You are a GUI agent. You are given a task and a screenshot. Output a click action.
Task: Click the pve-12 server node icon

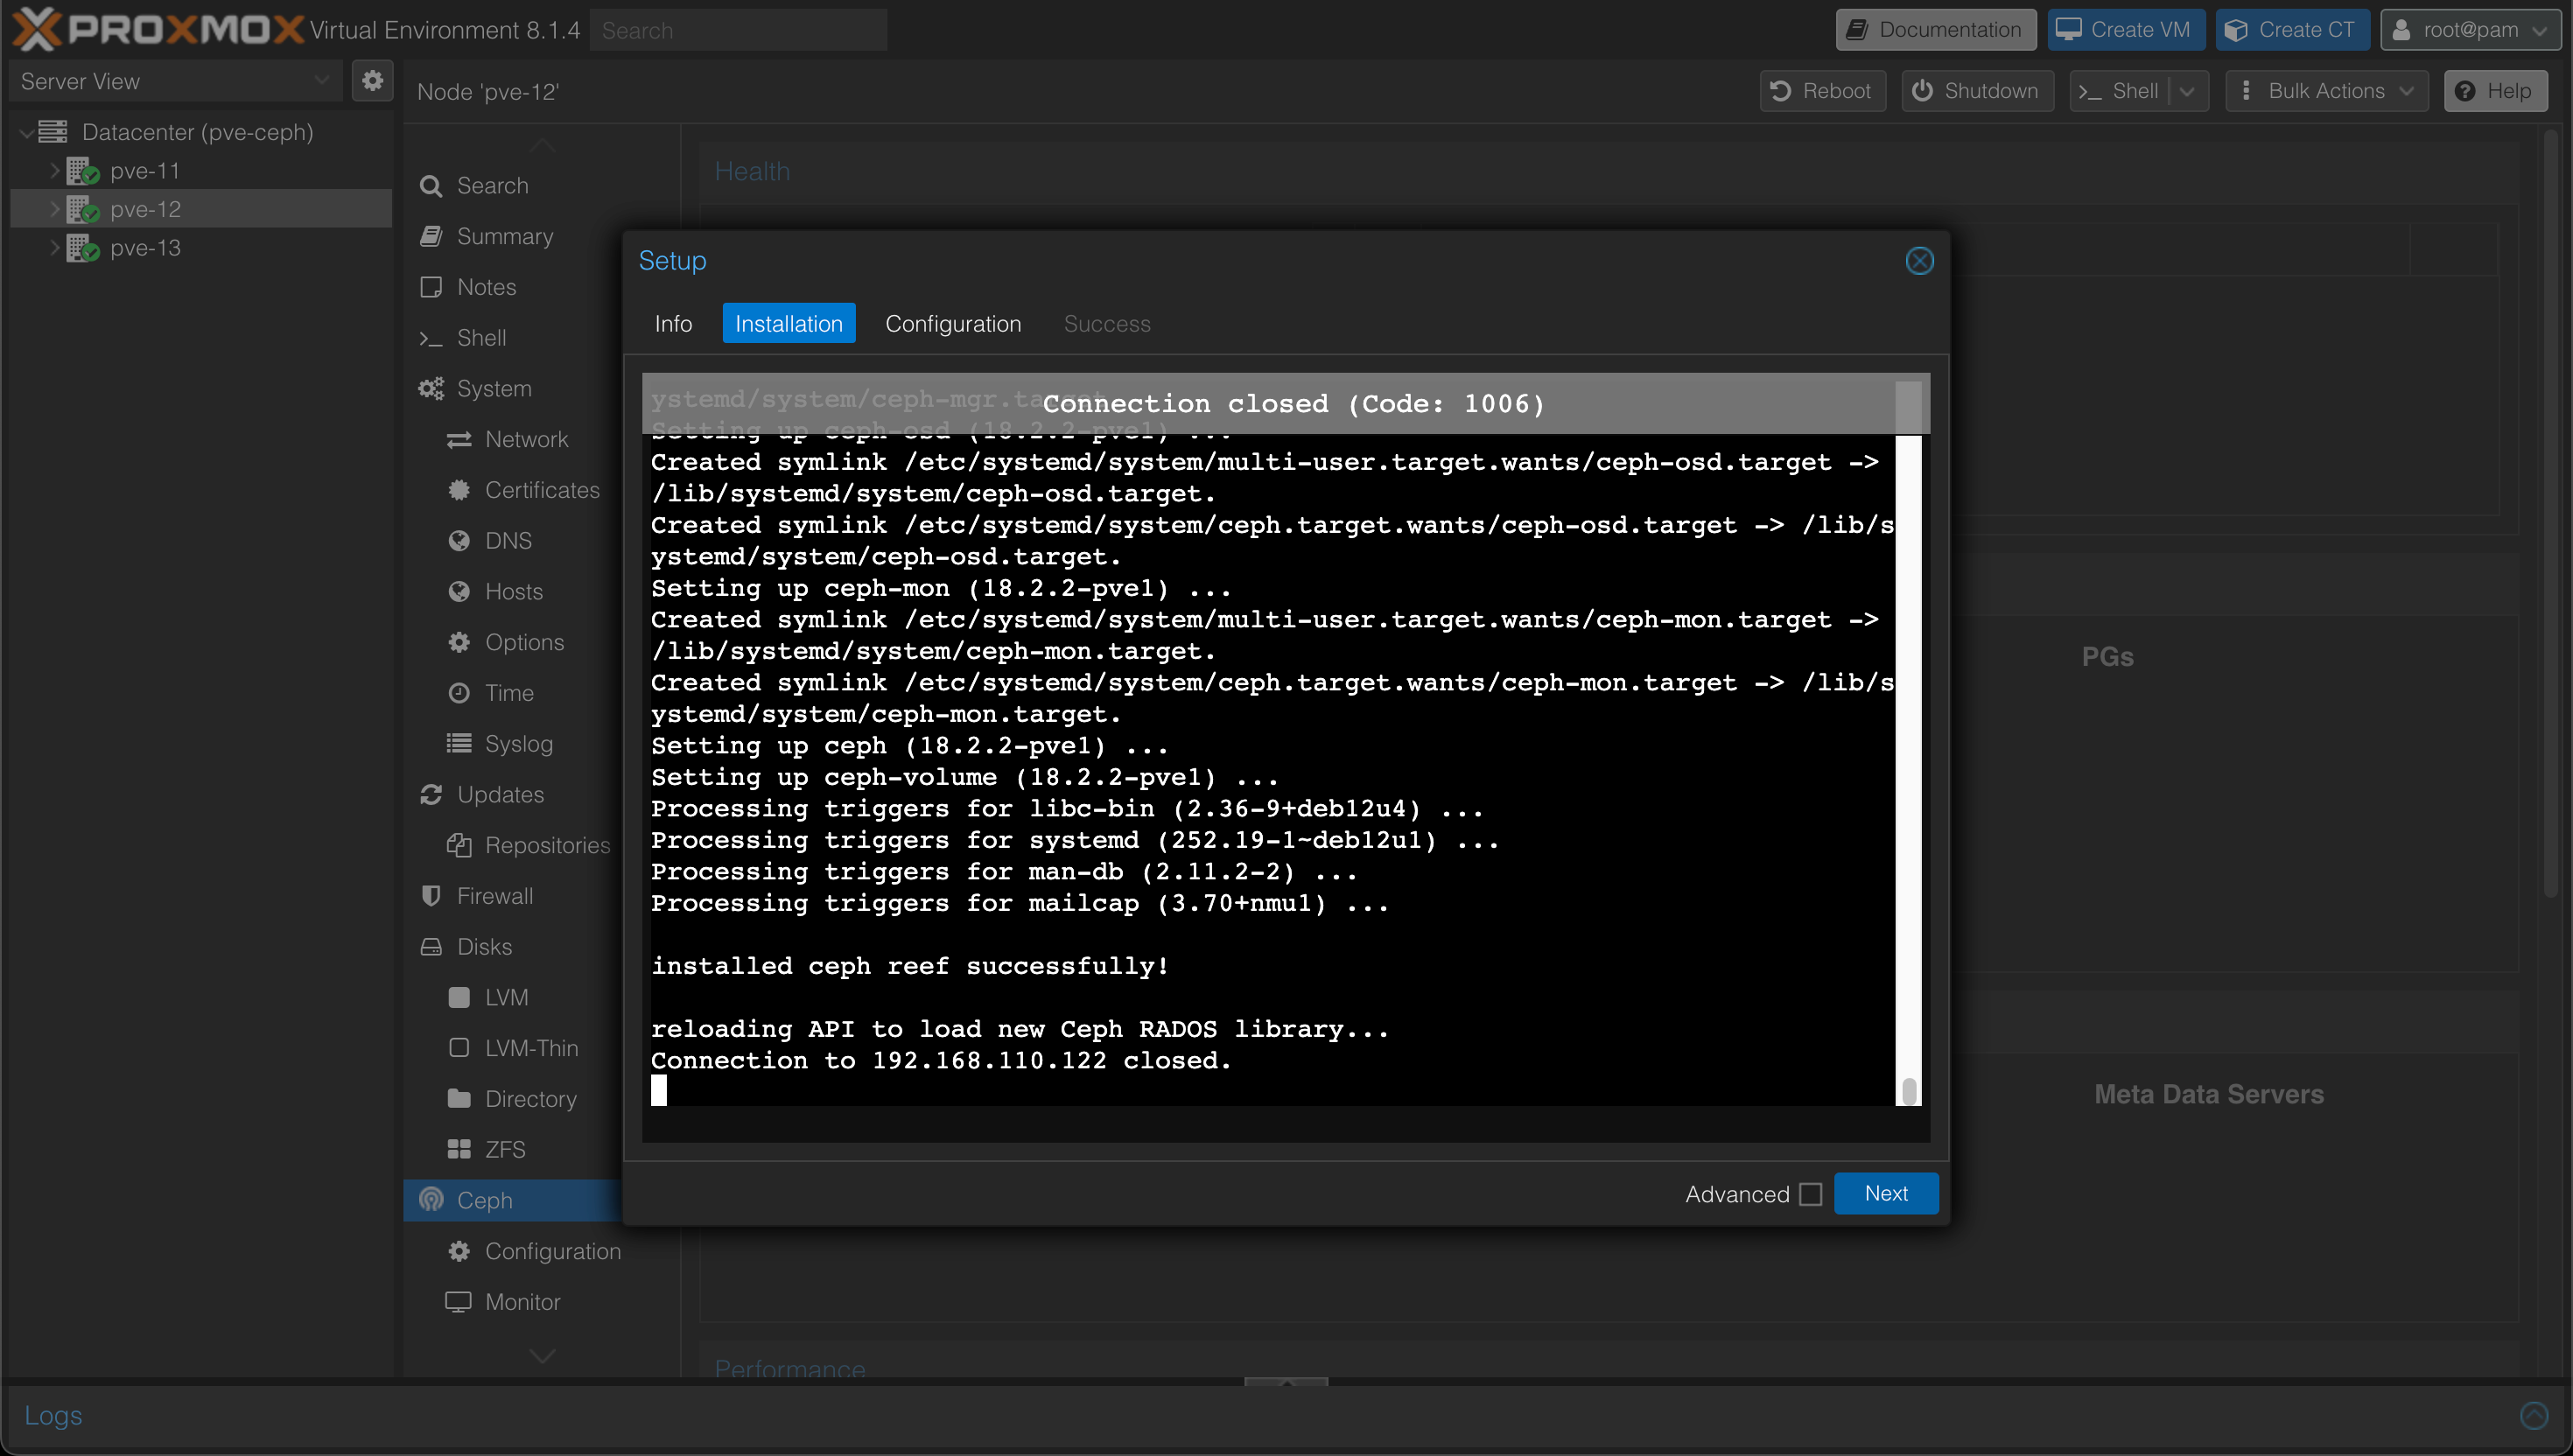click(81, 208)
